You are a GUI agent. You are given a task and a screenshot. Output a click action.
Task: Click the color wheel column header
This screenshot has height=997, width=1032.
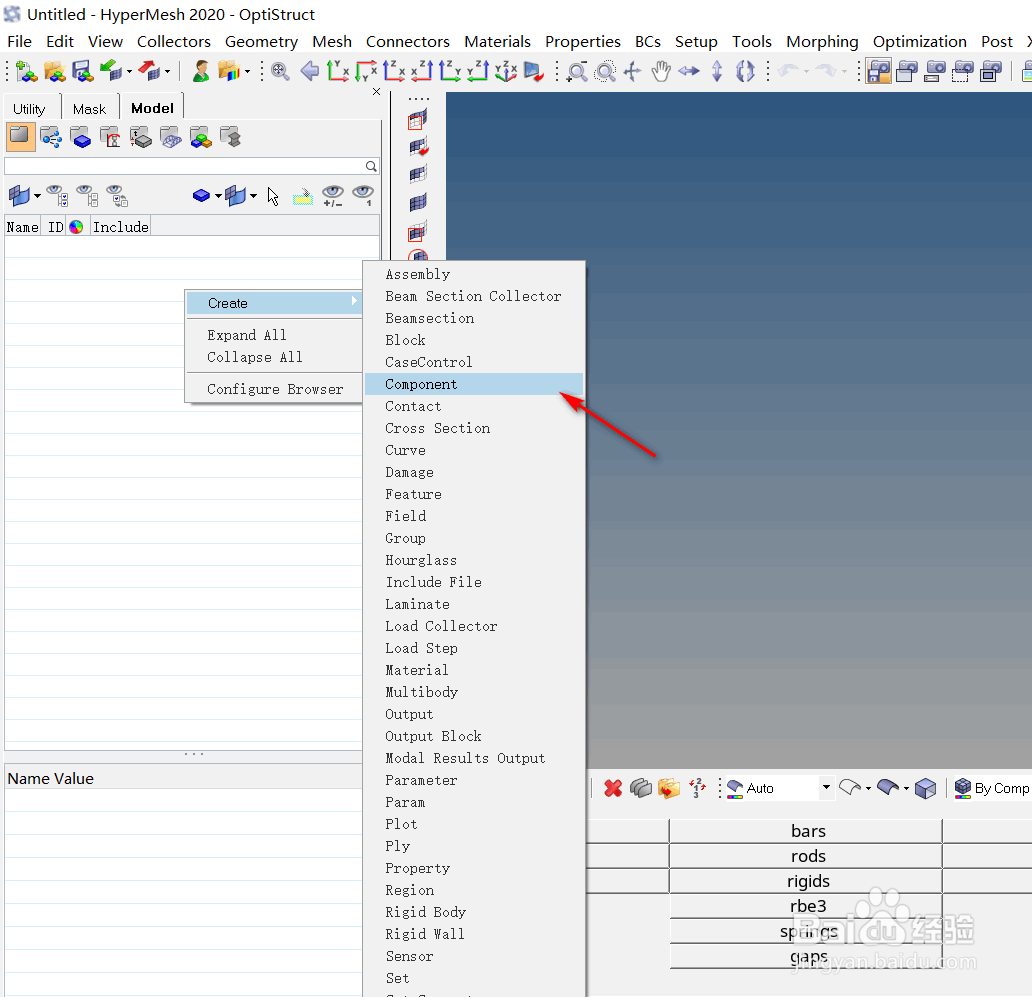[x=76, y=227]
